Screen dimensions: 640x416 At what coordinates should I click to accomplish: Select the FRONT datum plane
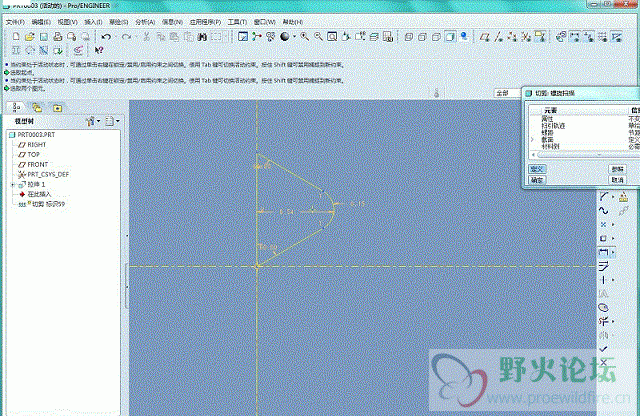38,165
